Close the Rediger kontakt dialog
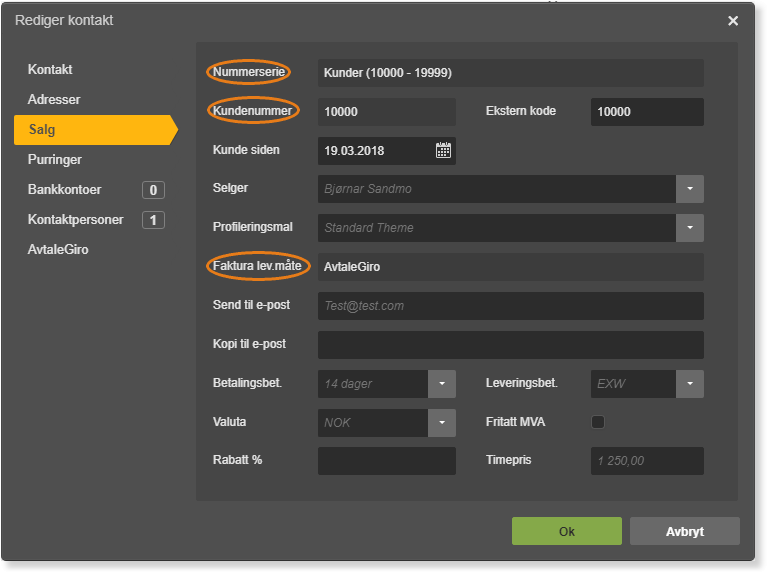Viewport: 768px width, 574px height. pyautogui.click(x=733, y=21)
